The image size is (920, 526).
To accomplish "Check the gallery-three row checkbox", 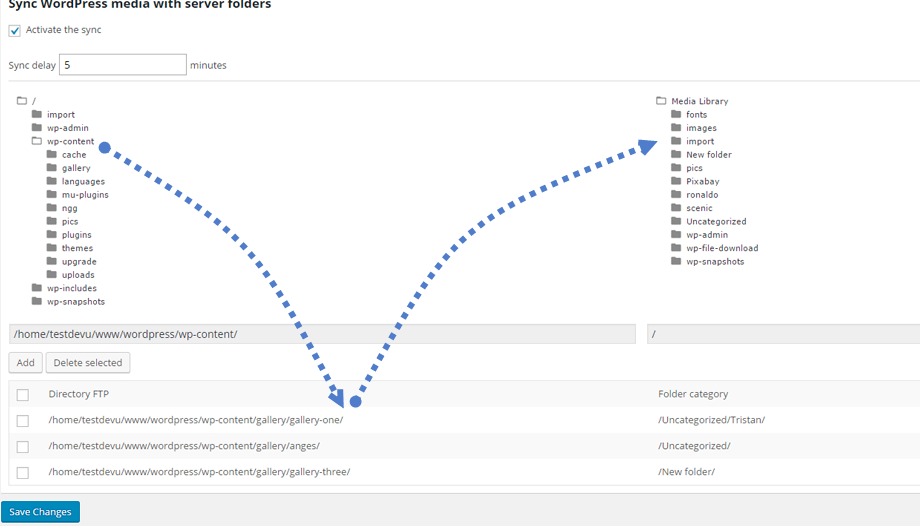I will [x=23, y=473].
